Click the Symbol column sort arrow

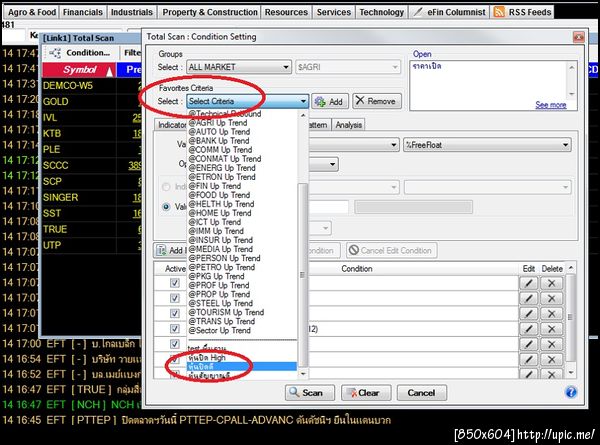[x=110, y=71]
